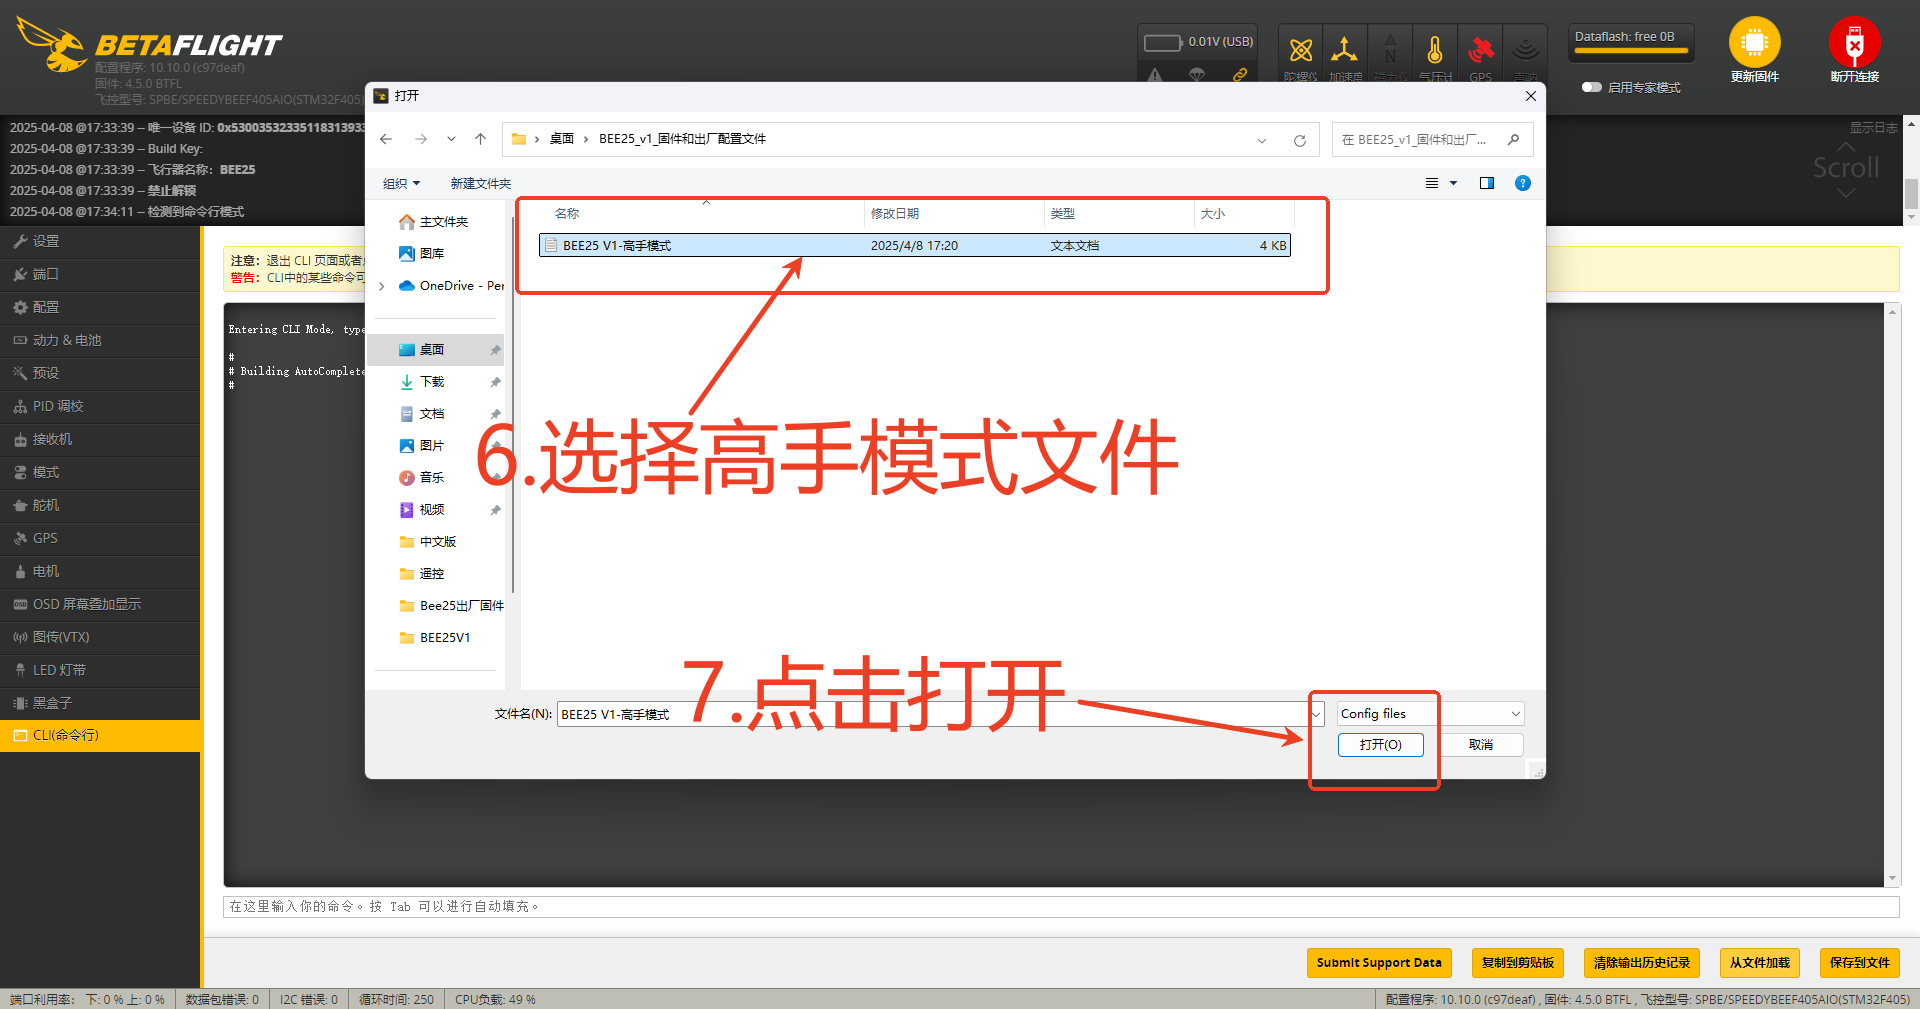The height and width of the screenshot is (1009, 1920).
Task: Click the Cancel (取消) button
Action: click(1481, 745)
